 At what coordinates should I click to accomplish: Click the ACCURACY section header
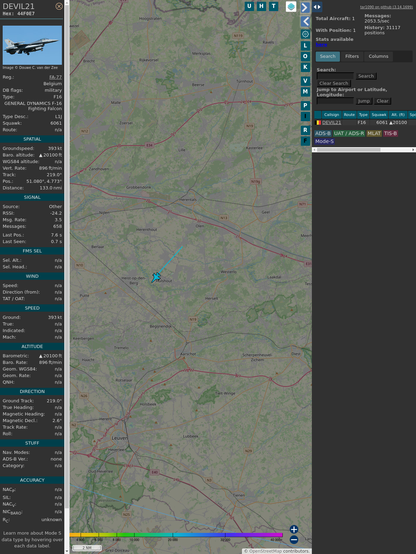pyautogui.click(x=32, y=480)
